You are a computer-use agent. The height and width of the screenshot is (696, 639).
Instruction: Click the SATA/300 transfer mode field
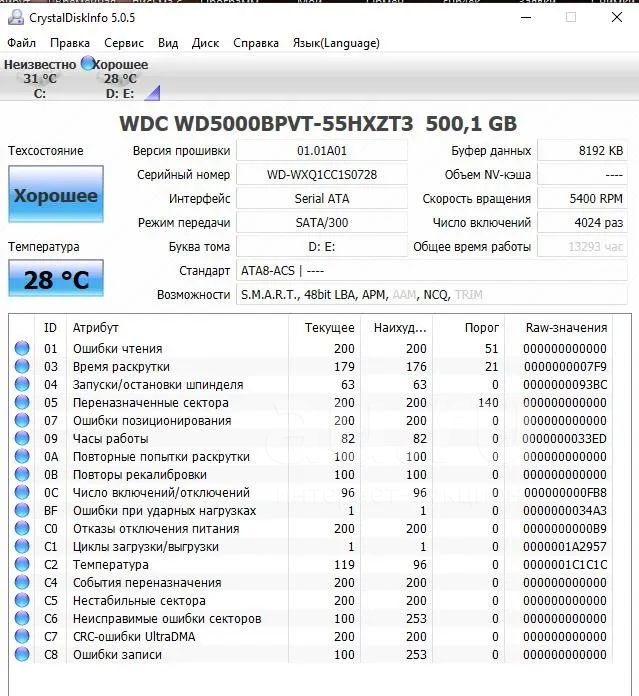pyautogui.click(x=322, y=222)
